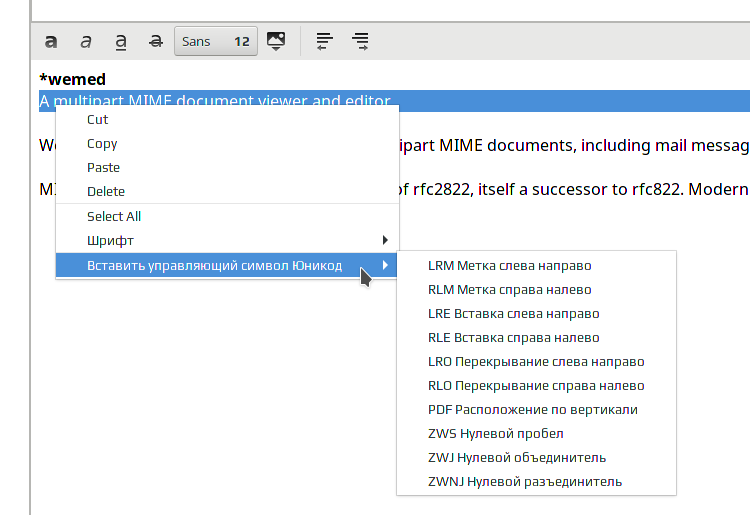The height and width of the screenshot is (515, 750).
Task: Select Вставить управляющий символ Юникод entry
Action: click(227, 265)
